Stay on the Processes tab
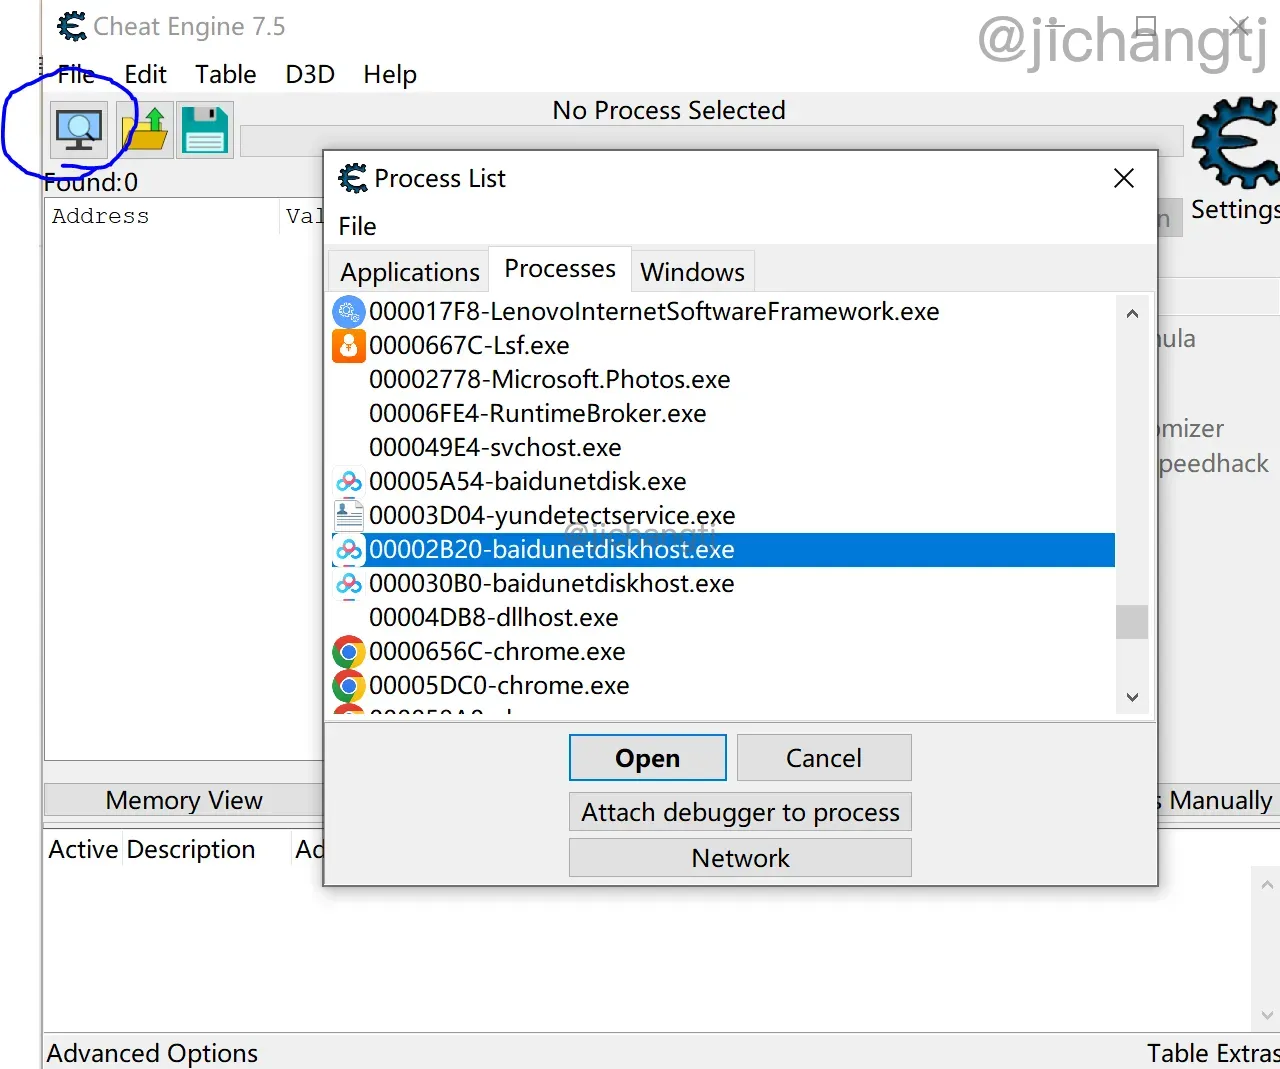Screen dimensions: 1280x1069 [559, 268]
